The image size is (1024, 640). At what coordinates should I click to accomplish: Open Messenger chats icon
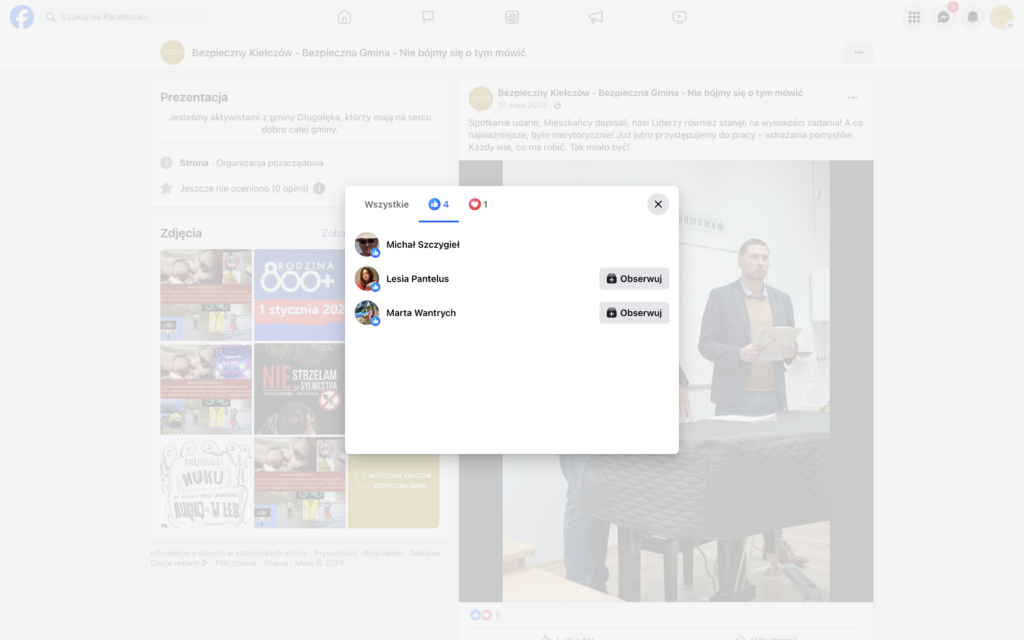point(944,17)
